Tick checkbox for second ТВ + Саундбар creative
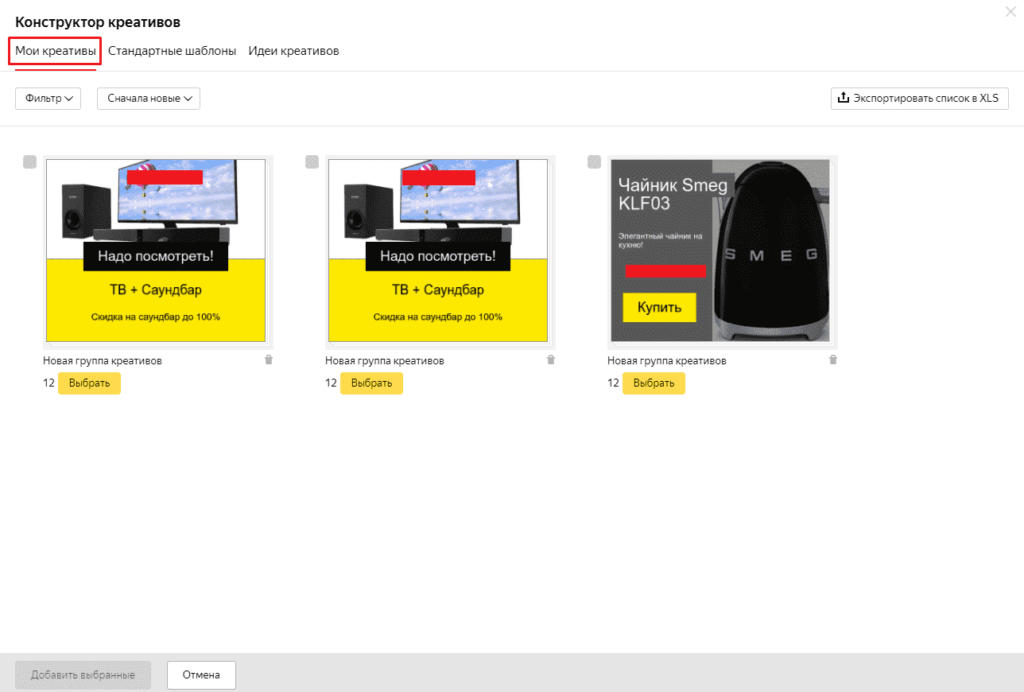This screenshot has height=692, width=1024. tap(312, 162)
